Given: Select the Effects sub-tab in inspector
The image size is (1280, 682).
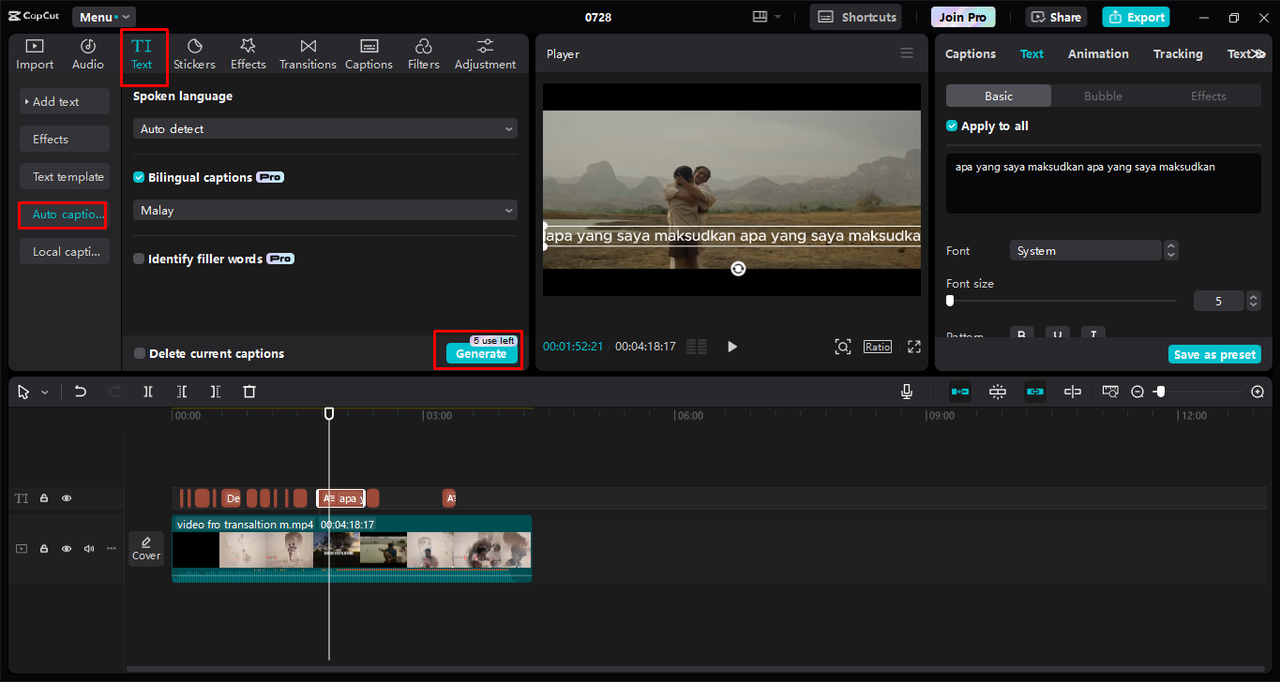Looking at the screenshot, I should [1208, 96].
